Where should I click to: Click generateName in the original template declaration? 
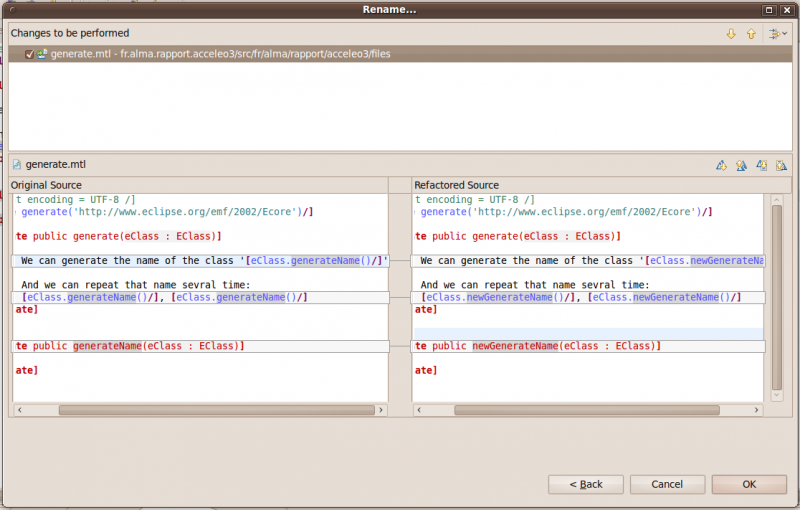click(x=106, y=346)
